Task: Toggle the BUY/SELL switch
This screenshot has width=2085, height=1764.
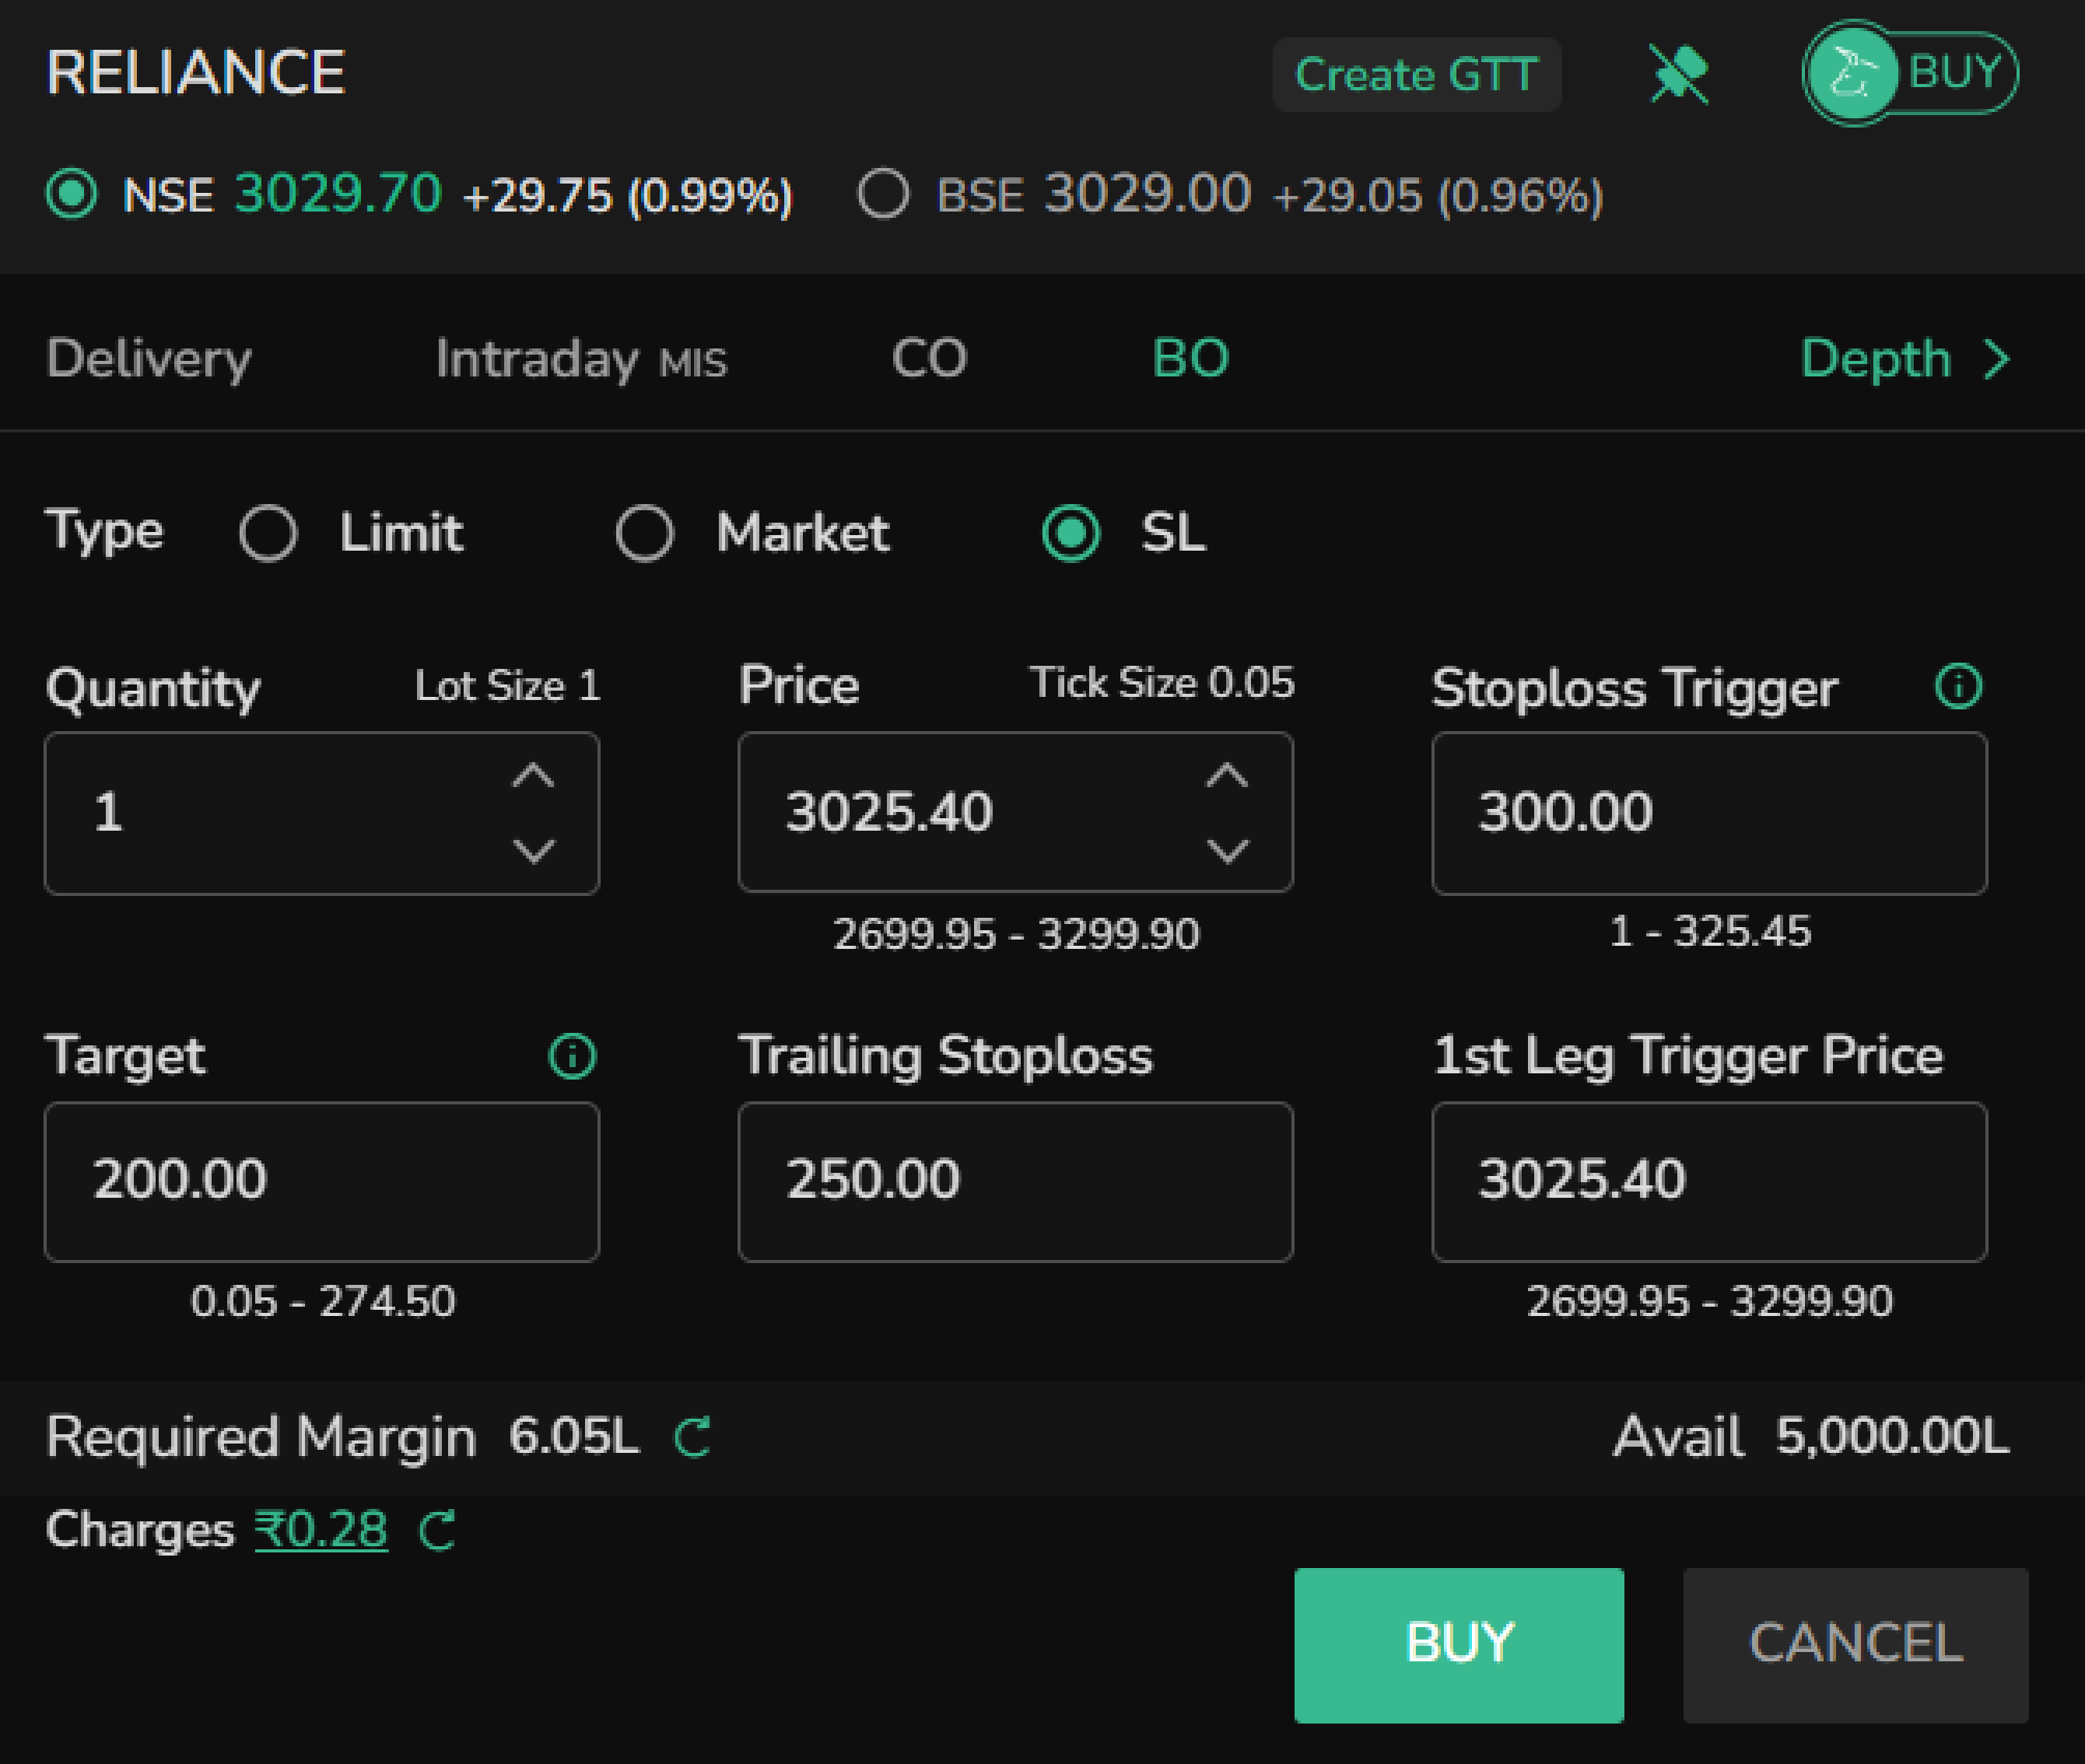Action: tap(1909, 73)
